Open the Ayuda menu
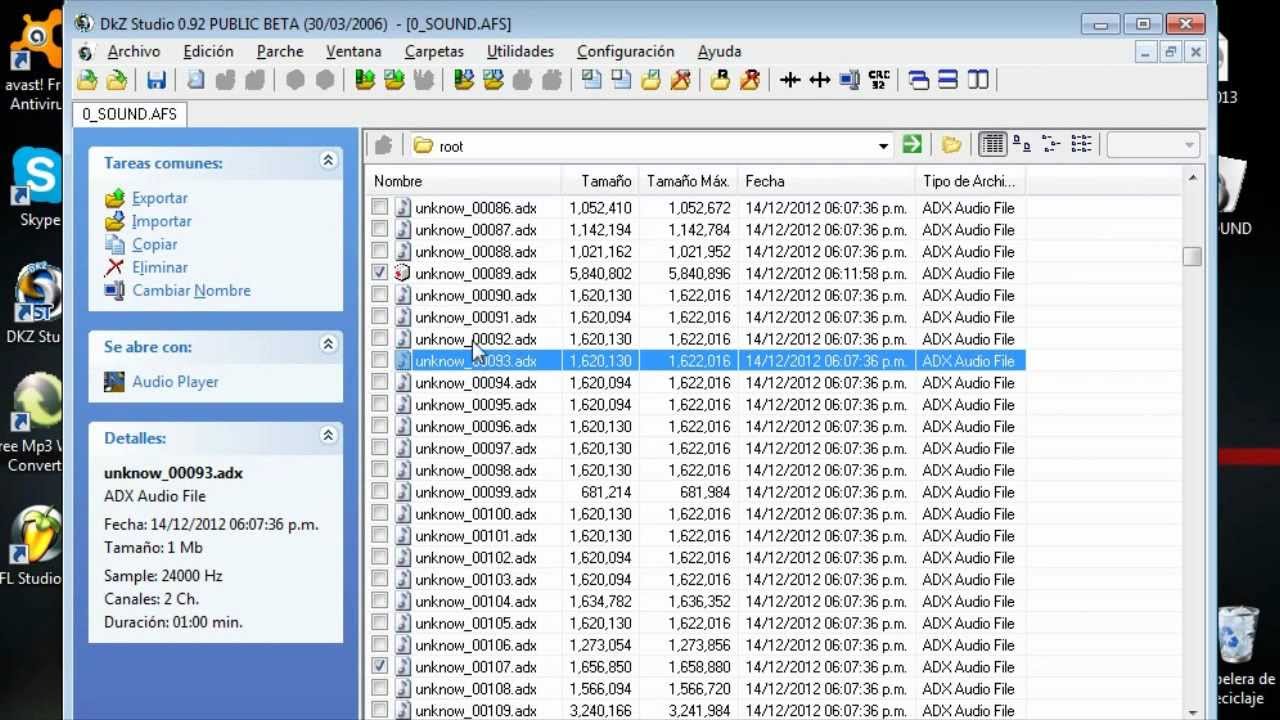Screen dimensions: 1280x720 (x=719, y=51)
